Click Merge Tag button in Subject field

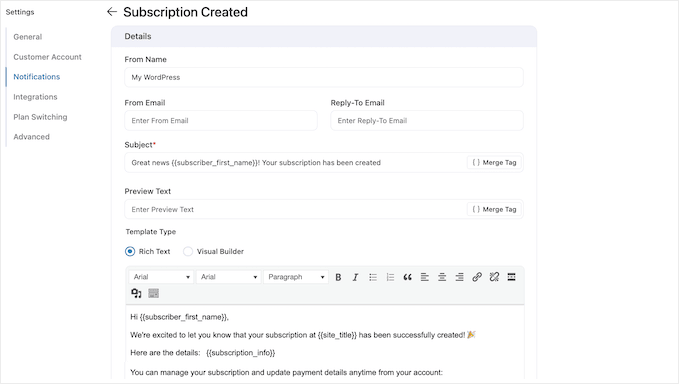(x=494, y=162)
